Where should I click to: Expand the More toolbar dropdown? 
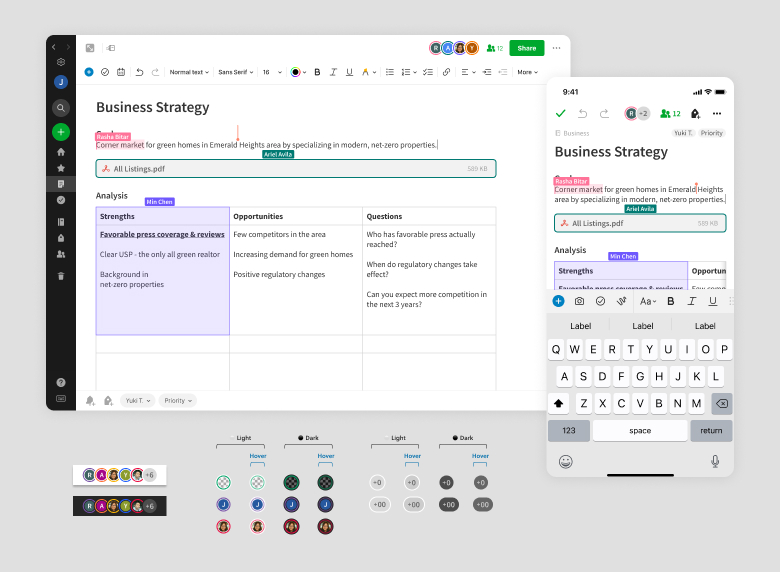coord(527,72)
